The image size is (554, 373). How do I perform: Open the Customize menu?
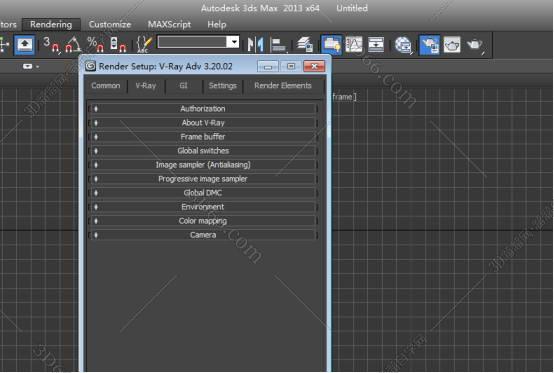point(110,24)
